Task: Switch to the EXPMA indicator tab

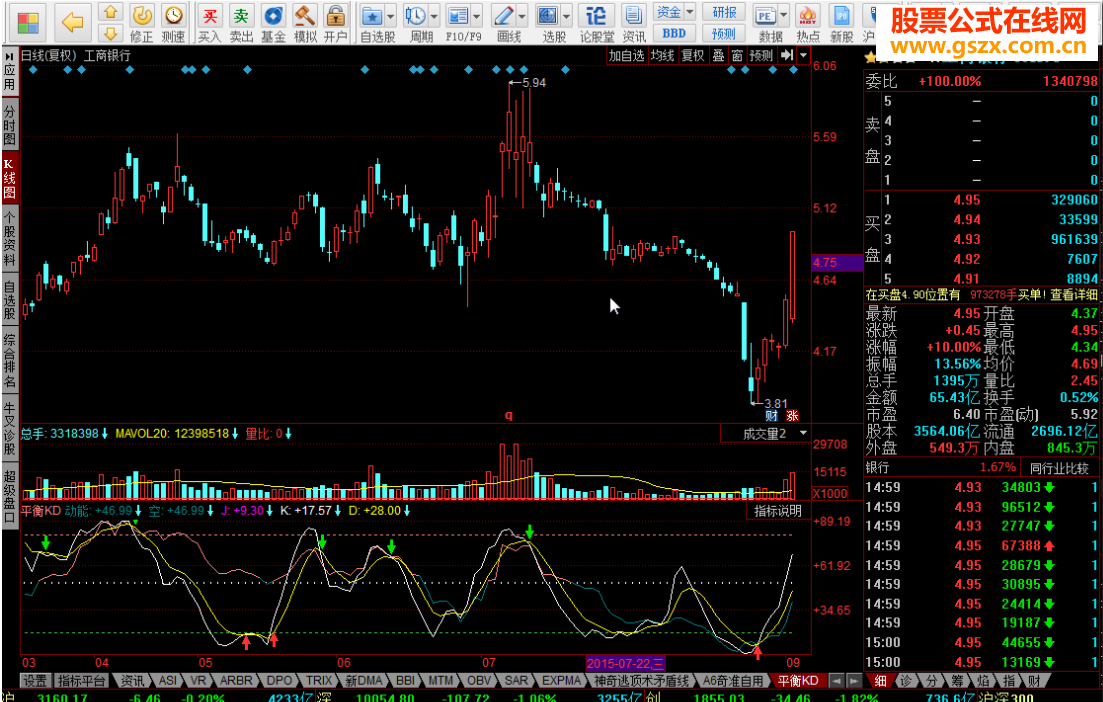Action: [561, 681]
